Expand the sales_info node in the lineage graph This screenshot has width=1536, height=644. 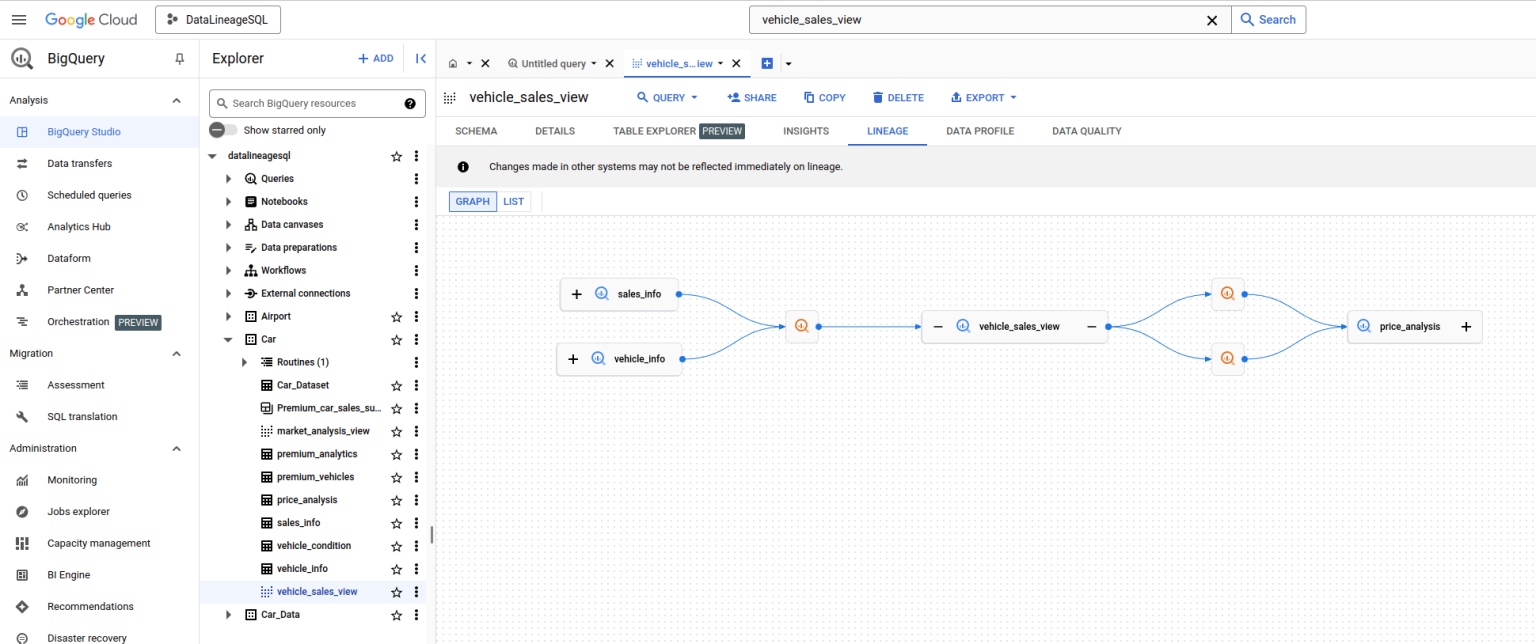(x=577, y=294)
